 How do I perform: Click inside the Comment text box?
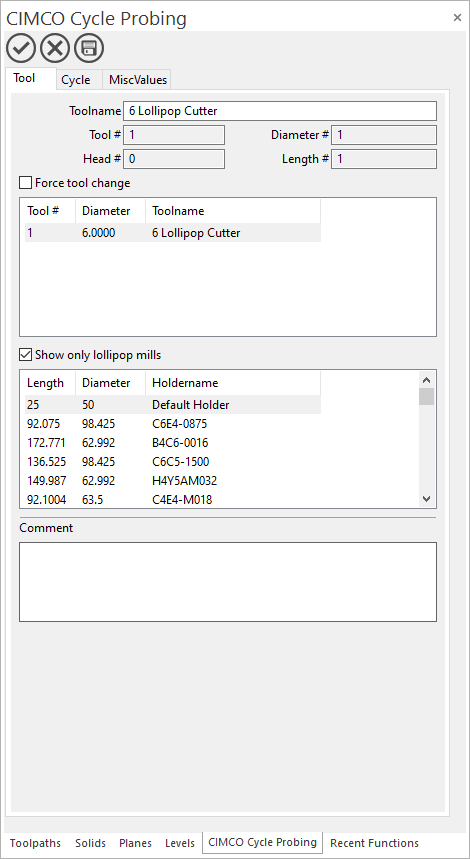pyautogui.click(x=228, y=582)
